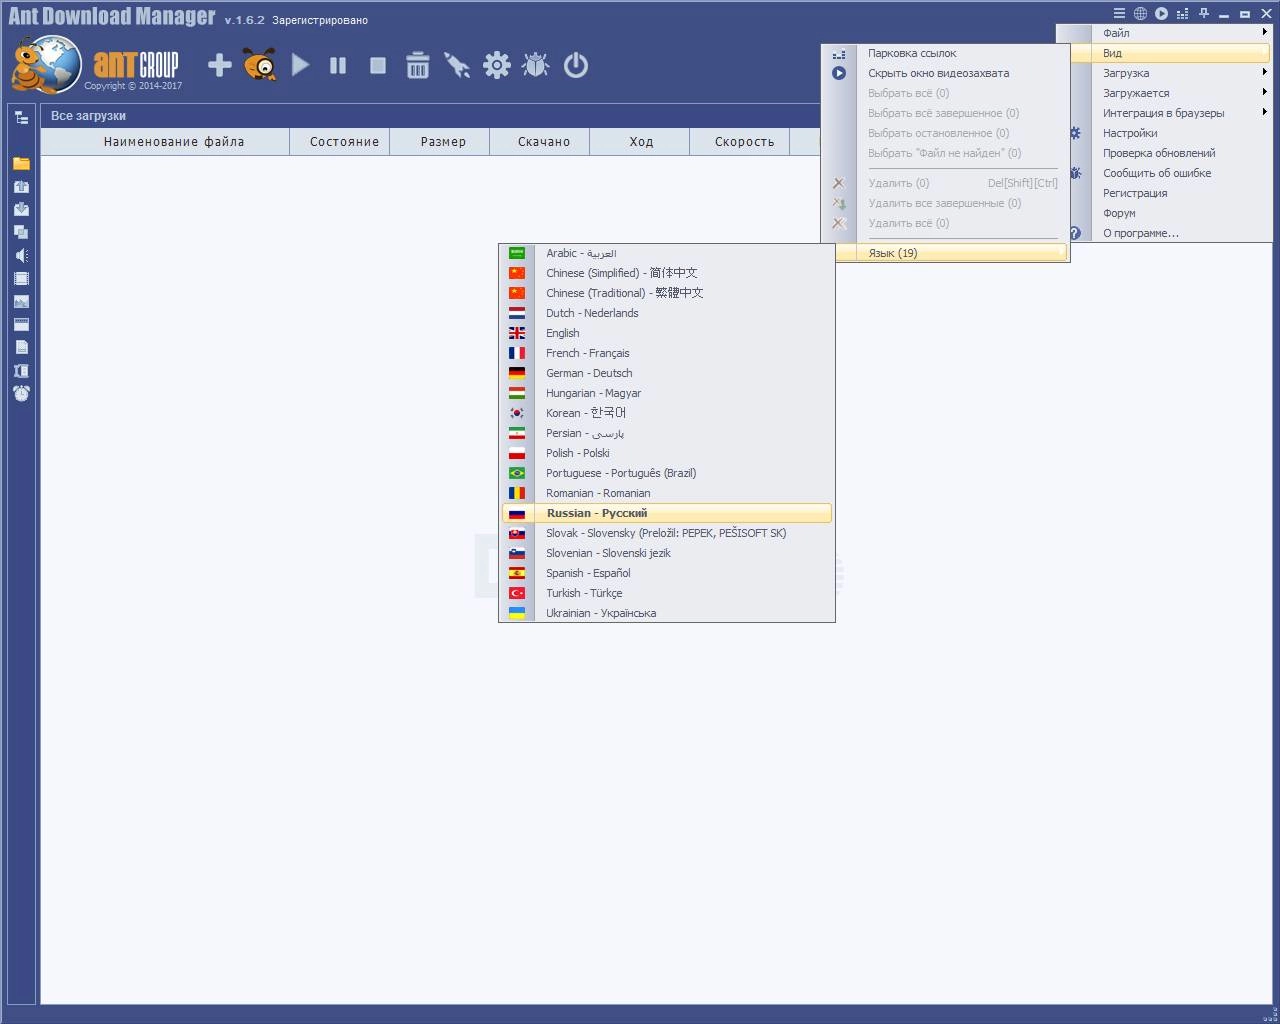The image size is (1280, 1024).
Task: Click the hamburger main menu icon
Action: point(1120,13)
